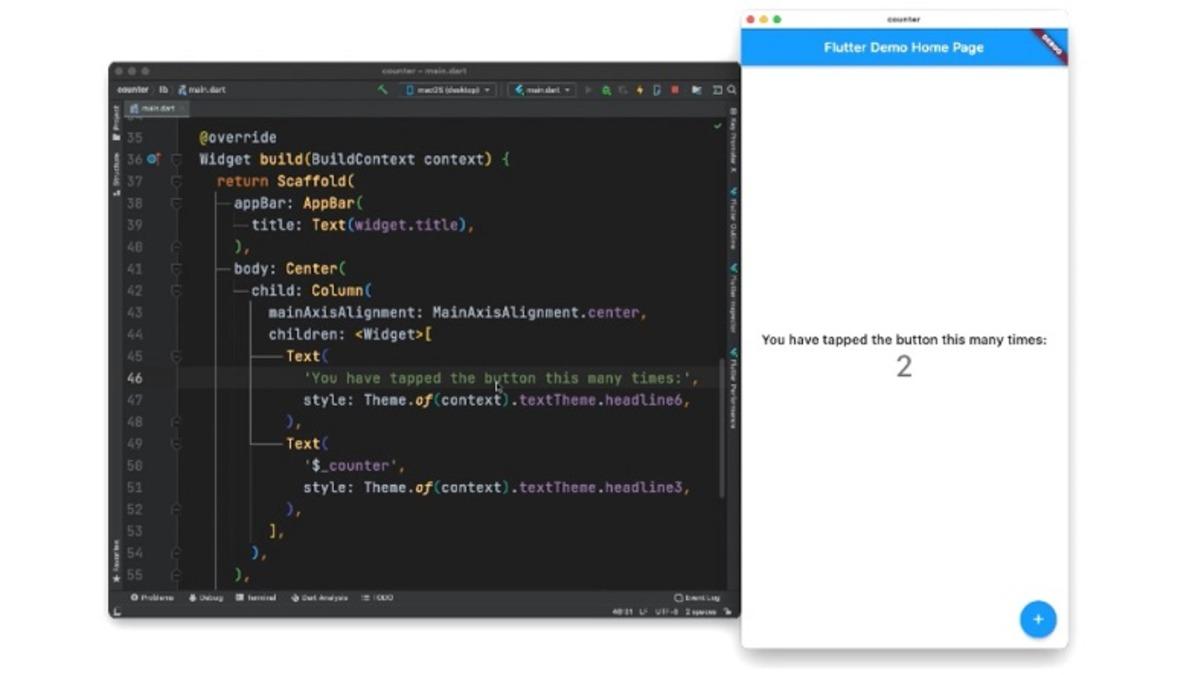Open the Dart Analysis panel
The height and width of the screenshot is (675, 1200).
pos(322,597)
